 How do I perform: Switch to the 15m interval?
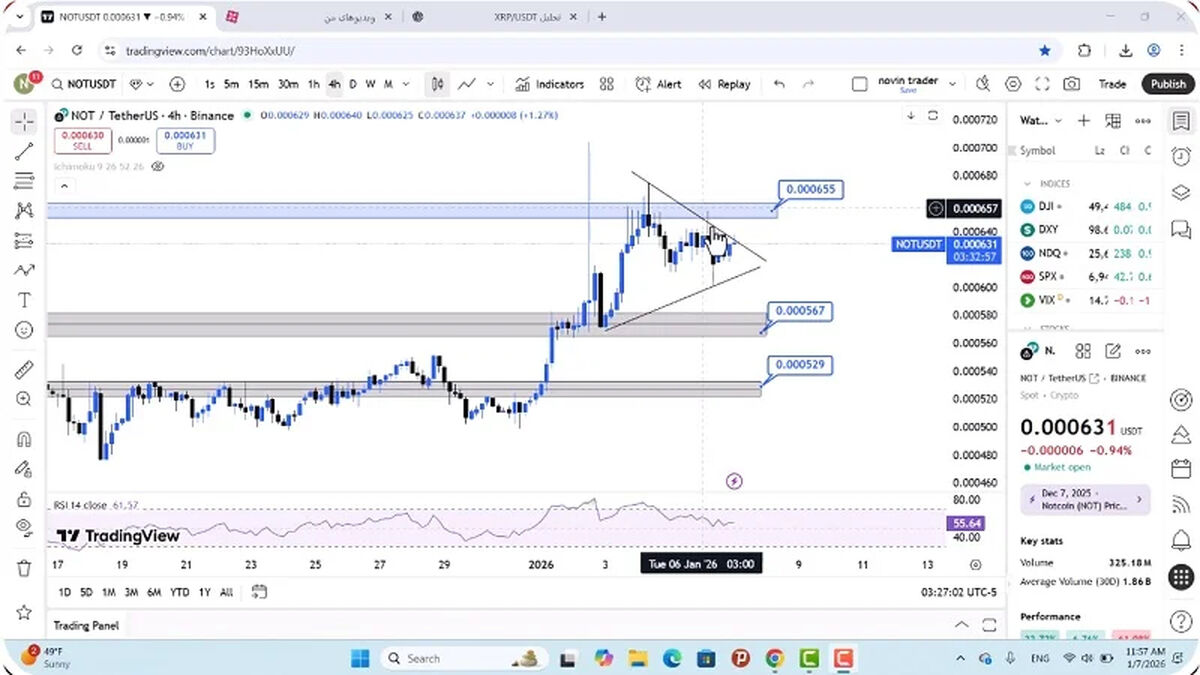pyautogui.click(x=258, y=84)
